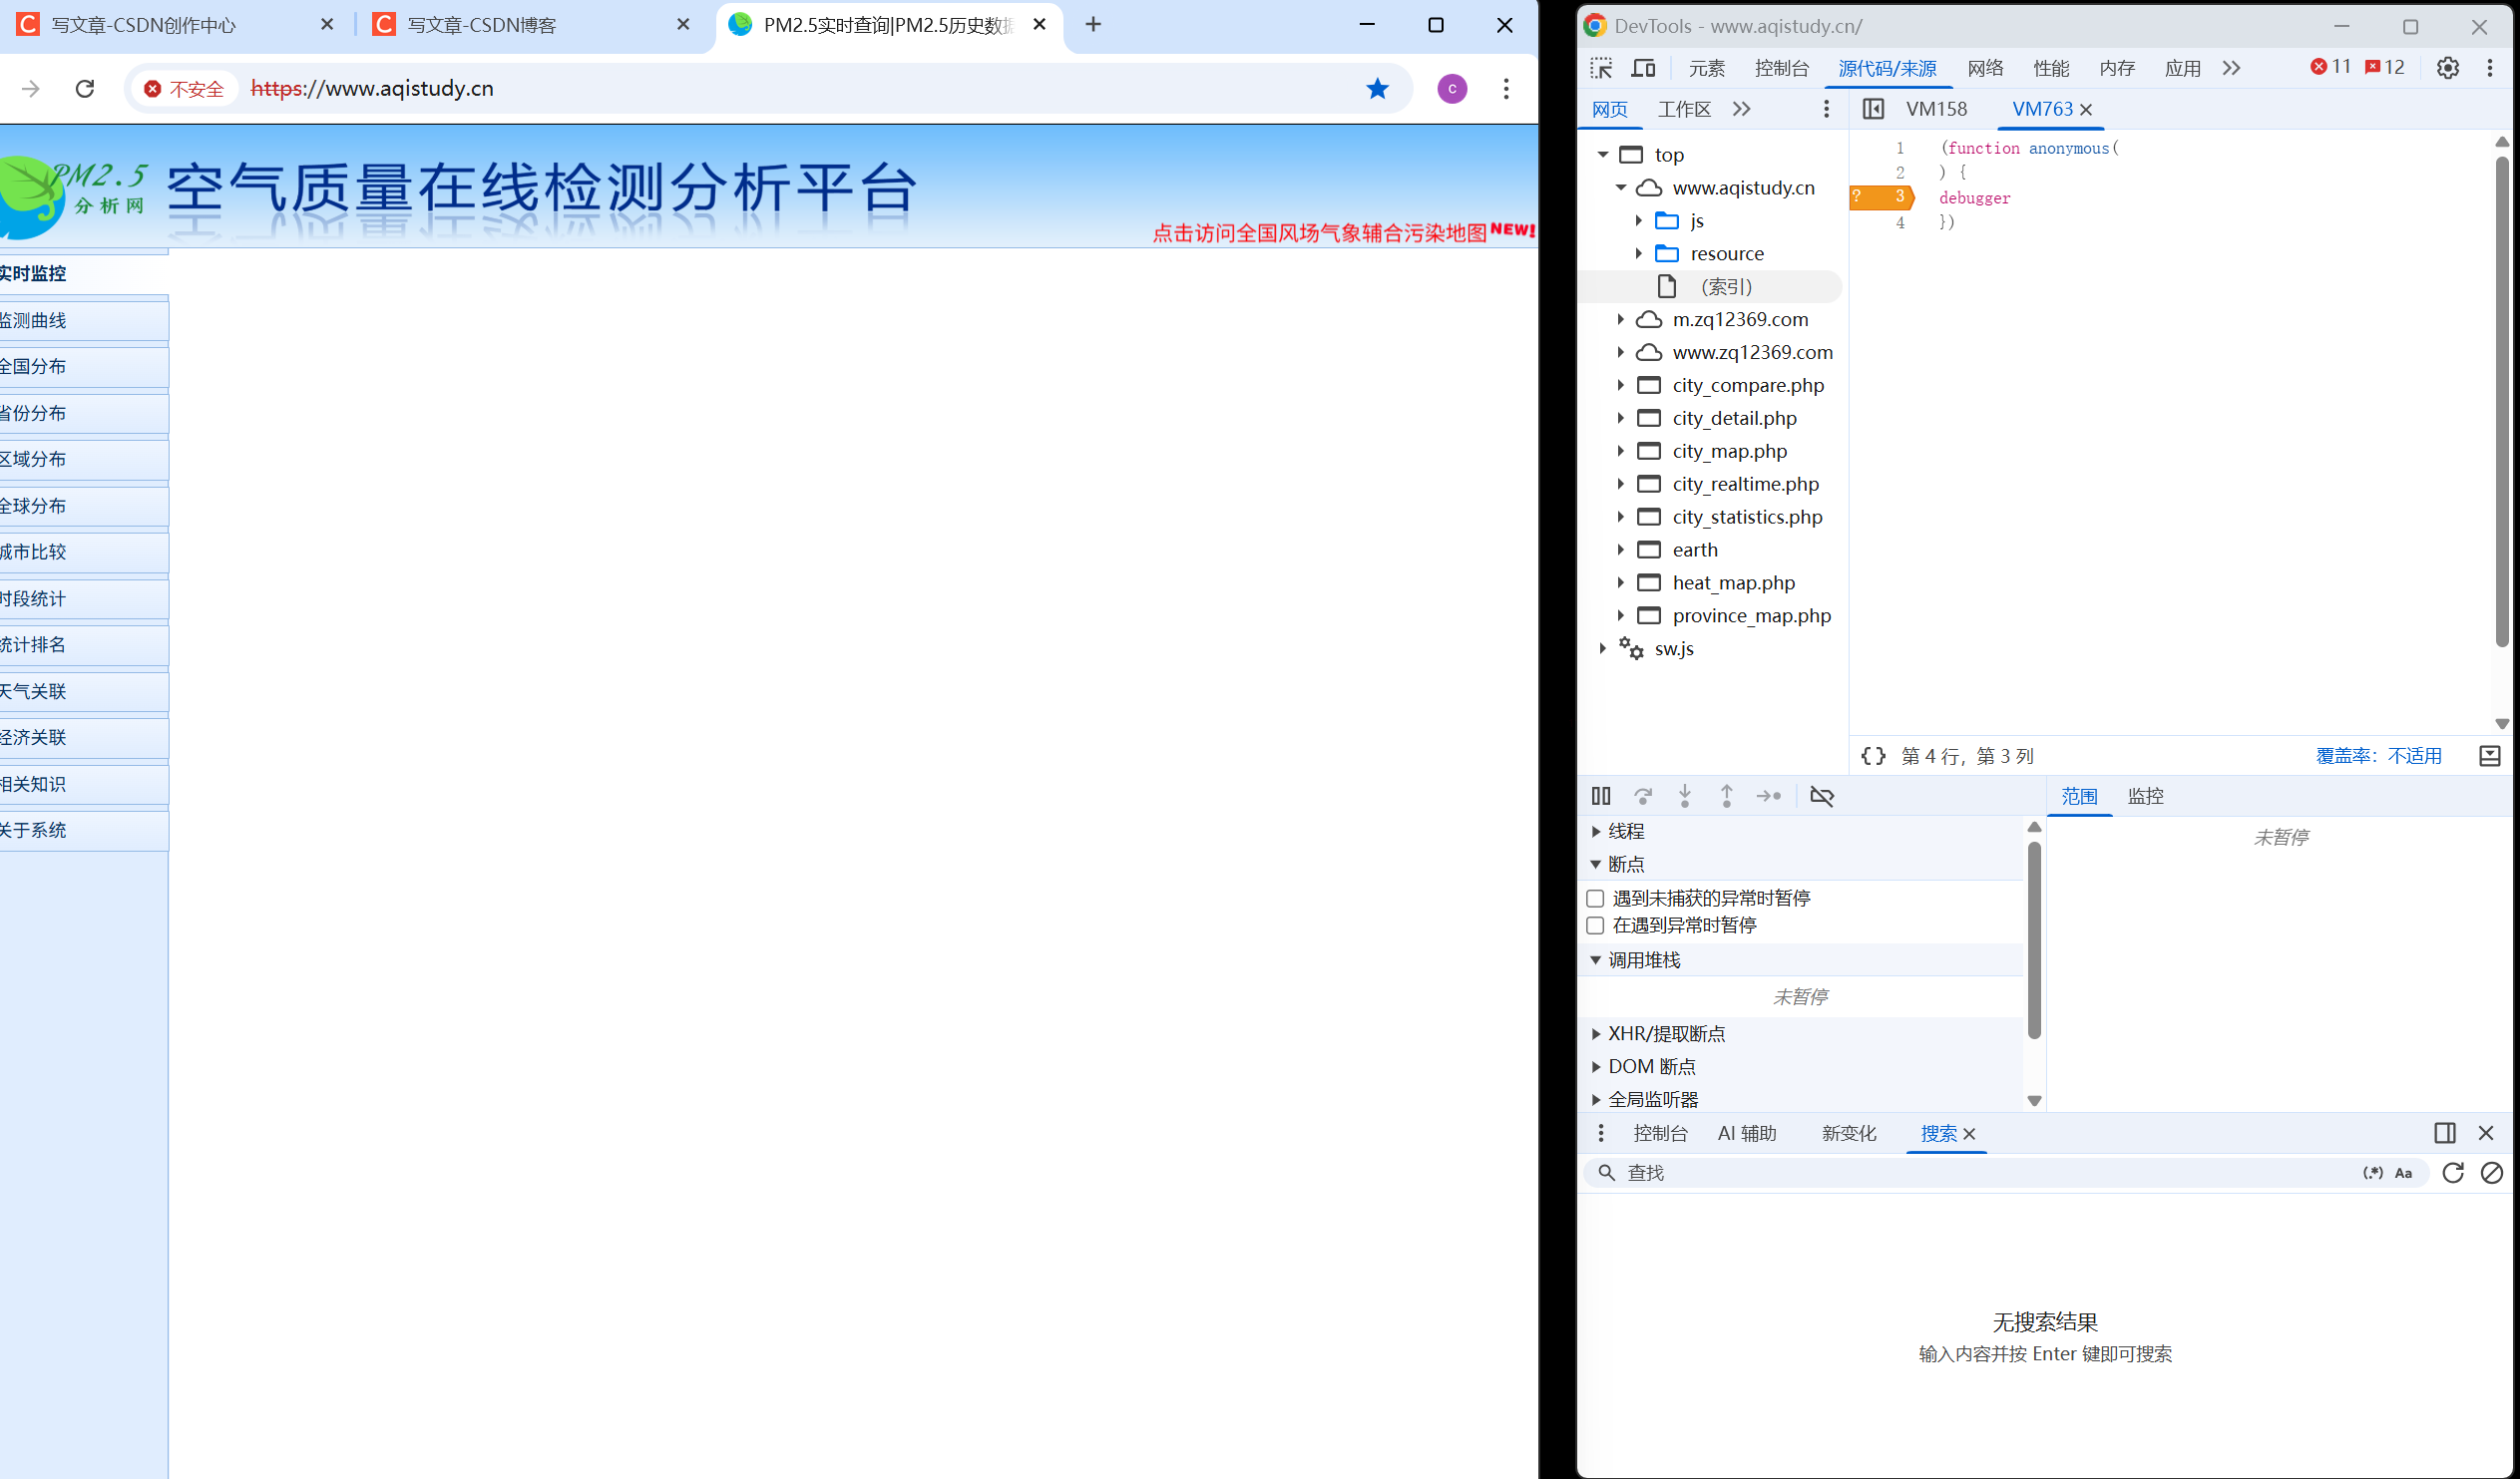Expand the XHR/提取断点 section

tap(1596, 1033)
